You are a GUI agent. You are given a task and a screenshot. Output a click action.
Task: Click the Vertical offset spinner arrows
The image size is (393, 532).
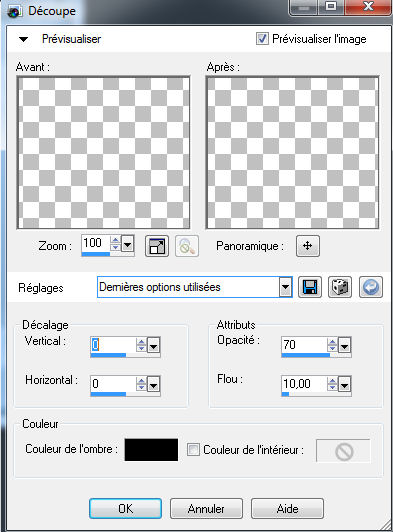[142, 345]
